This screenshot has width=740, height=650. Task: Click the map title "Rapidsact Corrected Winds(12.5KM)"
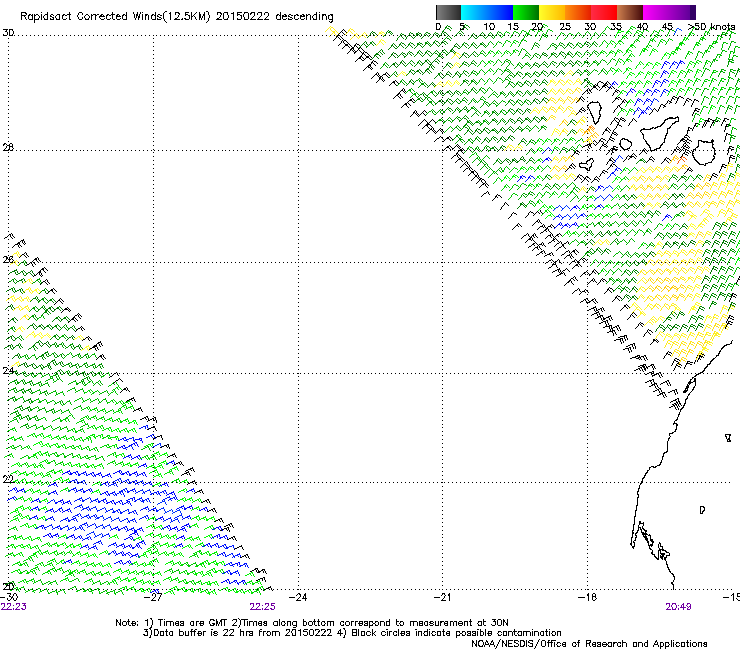tap(115, 17)
